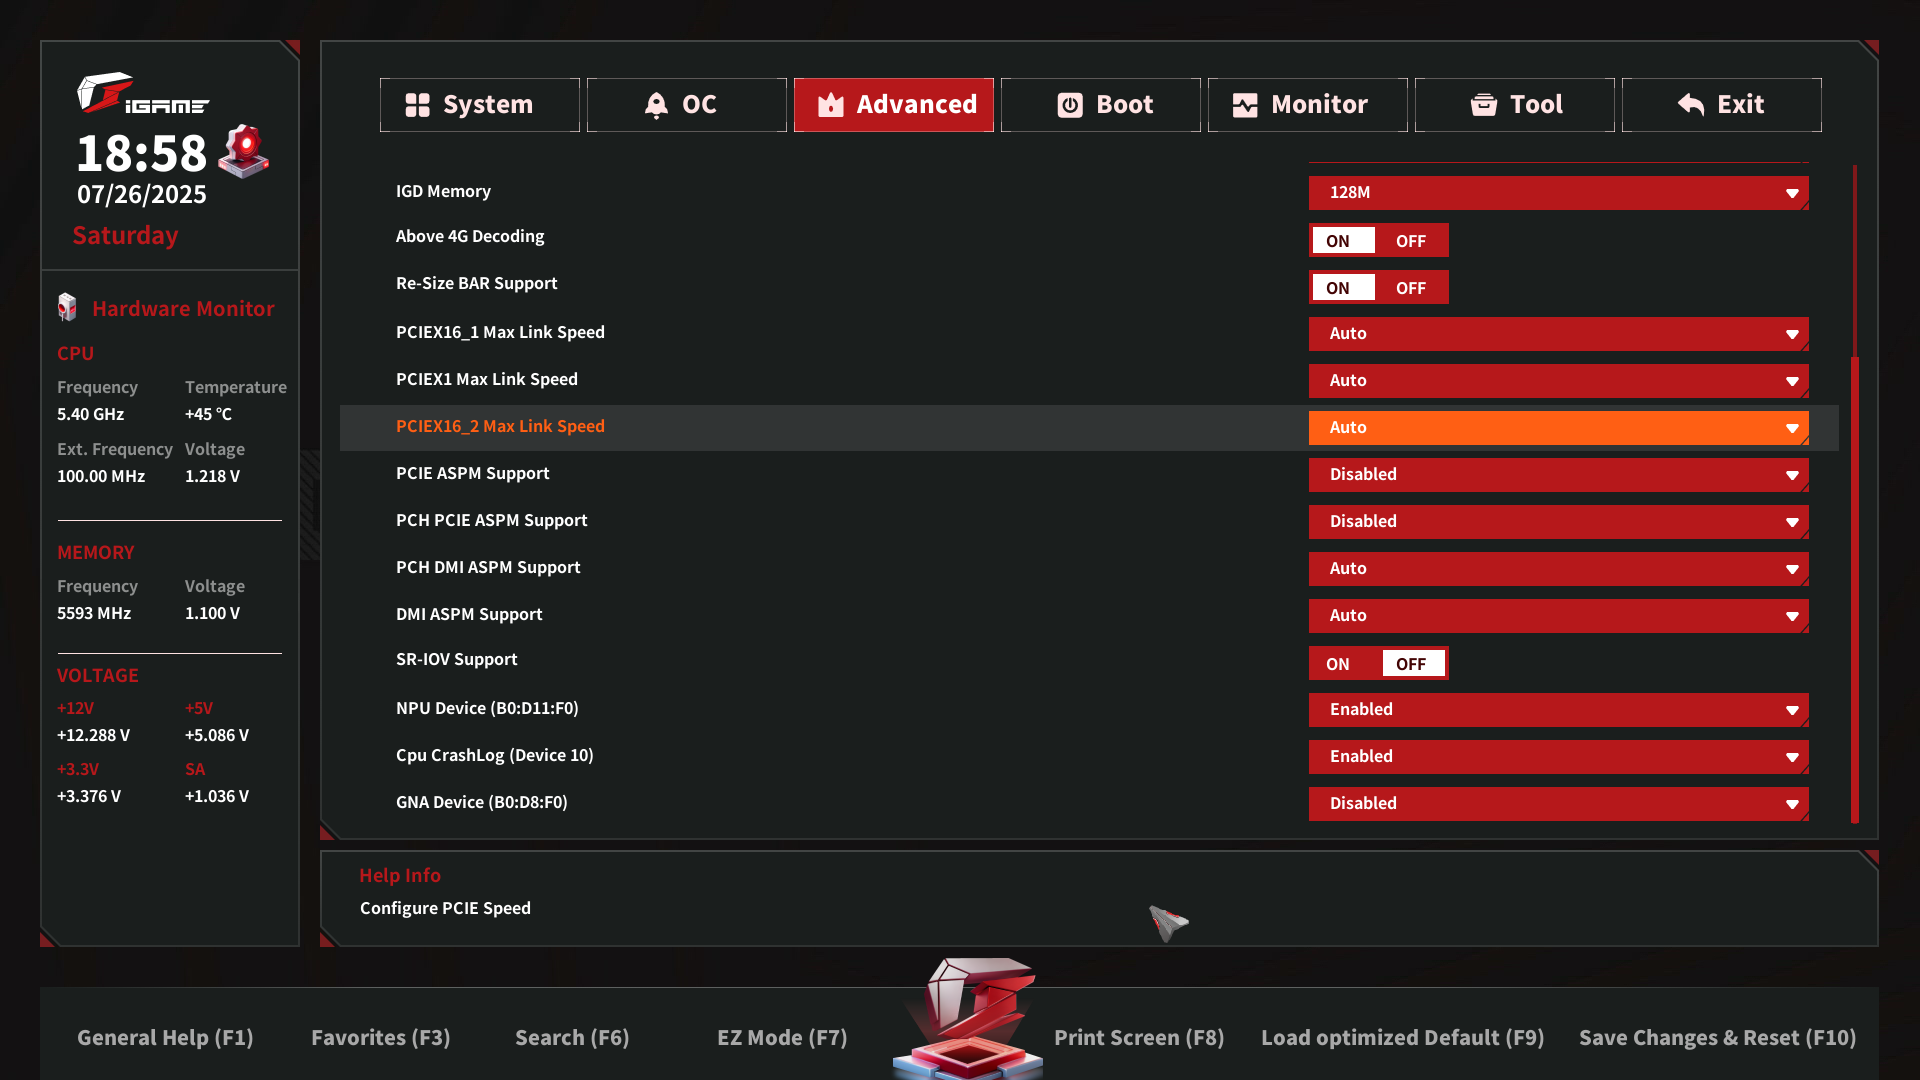Click the Tool toolbox icon
Screen dimensions: 1920x1080
(1483, 105)
